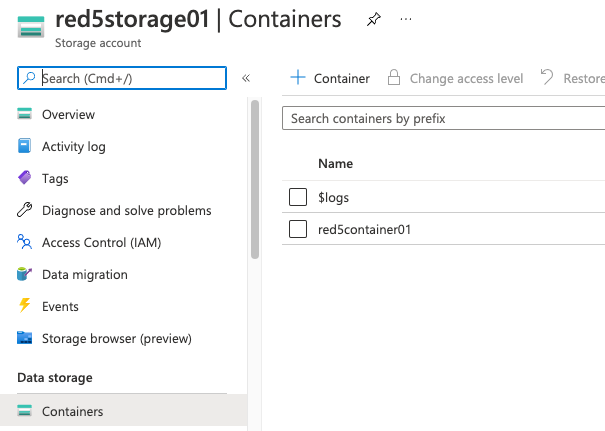This screenshot has height=431, width=605.
Task: Click the Data storage section heading
Action: tap(55, 378)
